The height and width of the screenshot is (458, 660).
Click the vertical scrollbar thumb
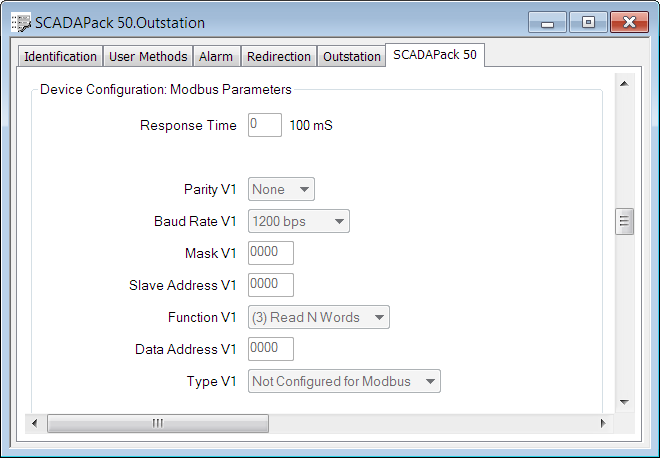point(624,221)
